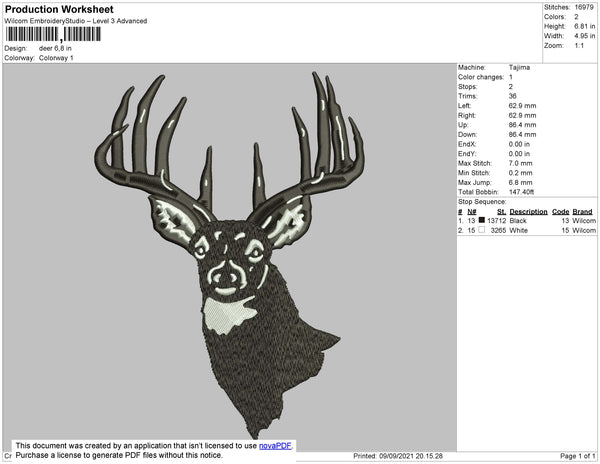Click the N# column header
The width and height of the screenshot is (600, 464).
coord(472,212)
